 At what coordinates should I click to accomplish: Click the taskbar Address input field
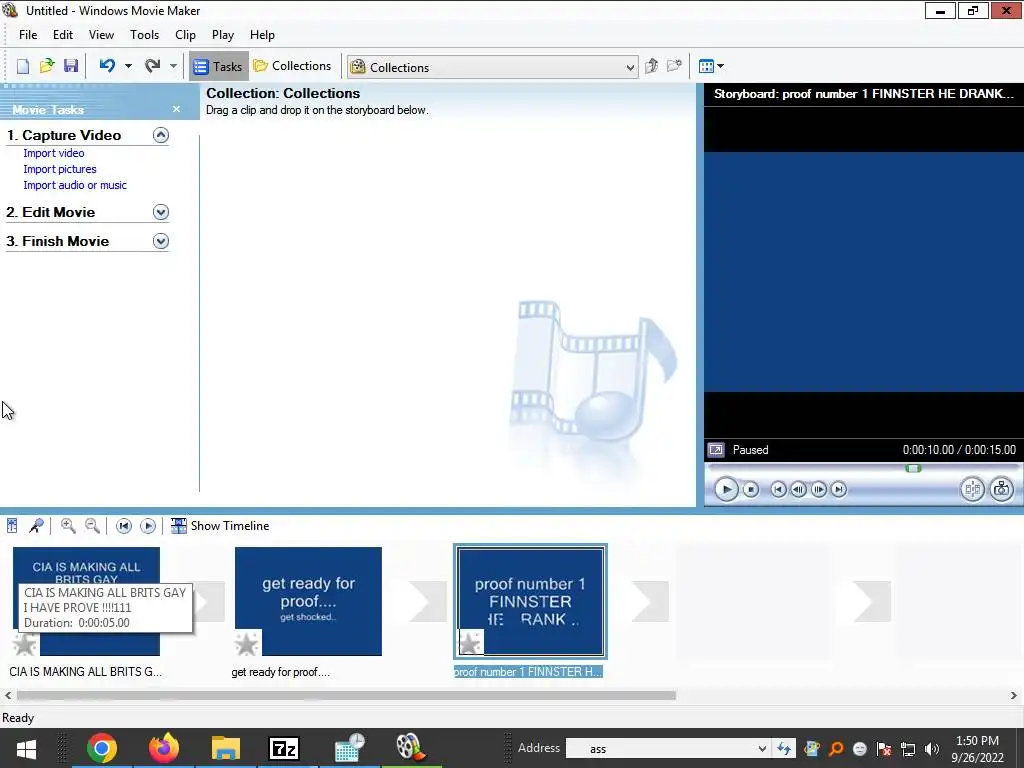coord(660,749)
